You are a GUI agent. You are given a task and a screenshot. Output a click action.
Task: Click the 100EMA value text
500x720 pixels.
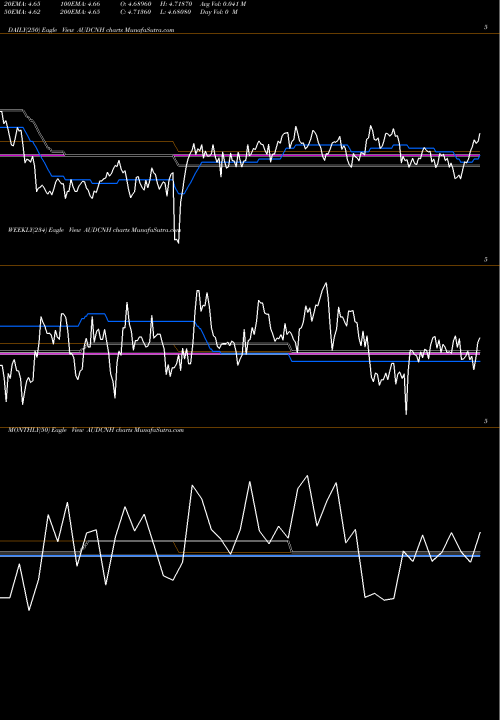80,4
